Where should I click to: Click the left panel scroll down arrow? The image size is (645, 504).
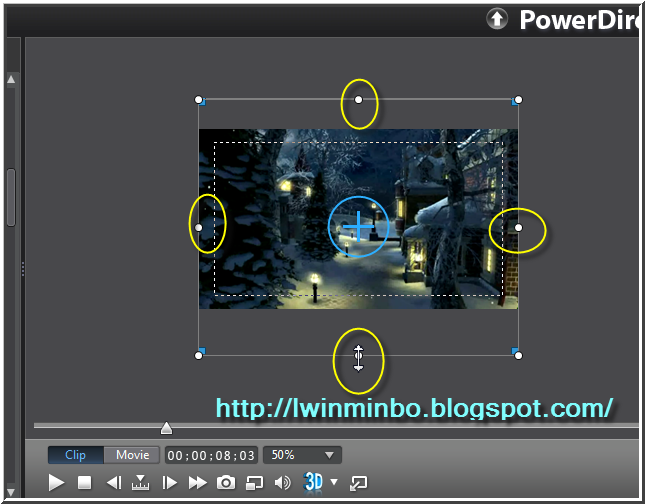coord(11,492)
